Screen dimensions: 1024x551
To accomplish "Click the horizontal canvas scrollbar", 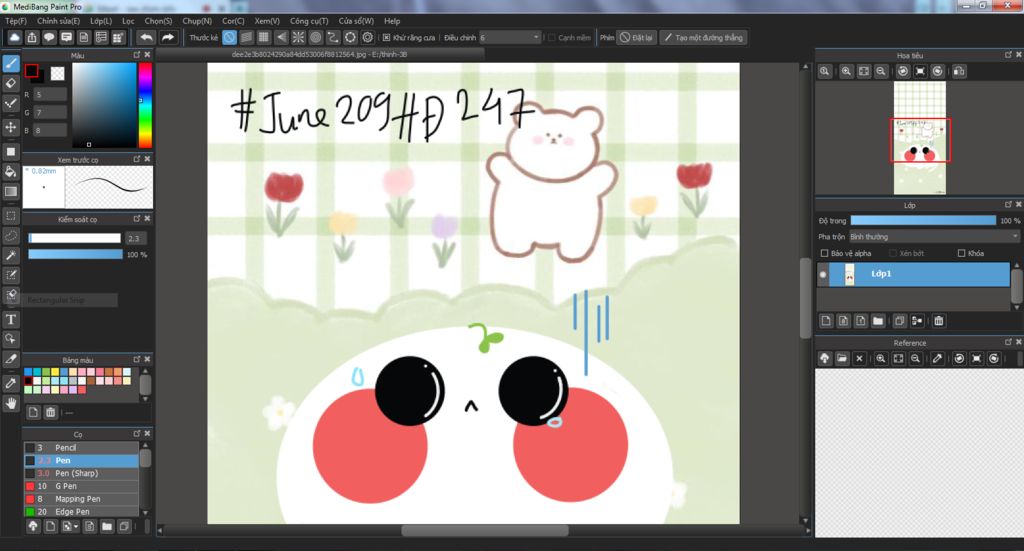I will 485,531.
